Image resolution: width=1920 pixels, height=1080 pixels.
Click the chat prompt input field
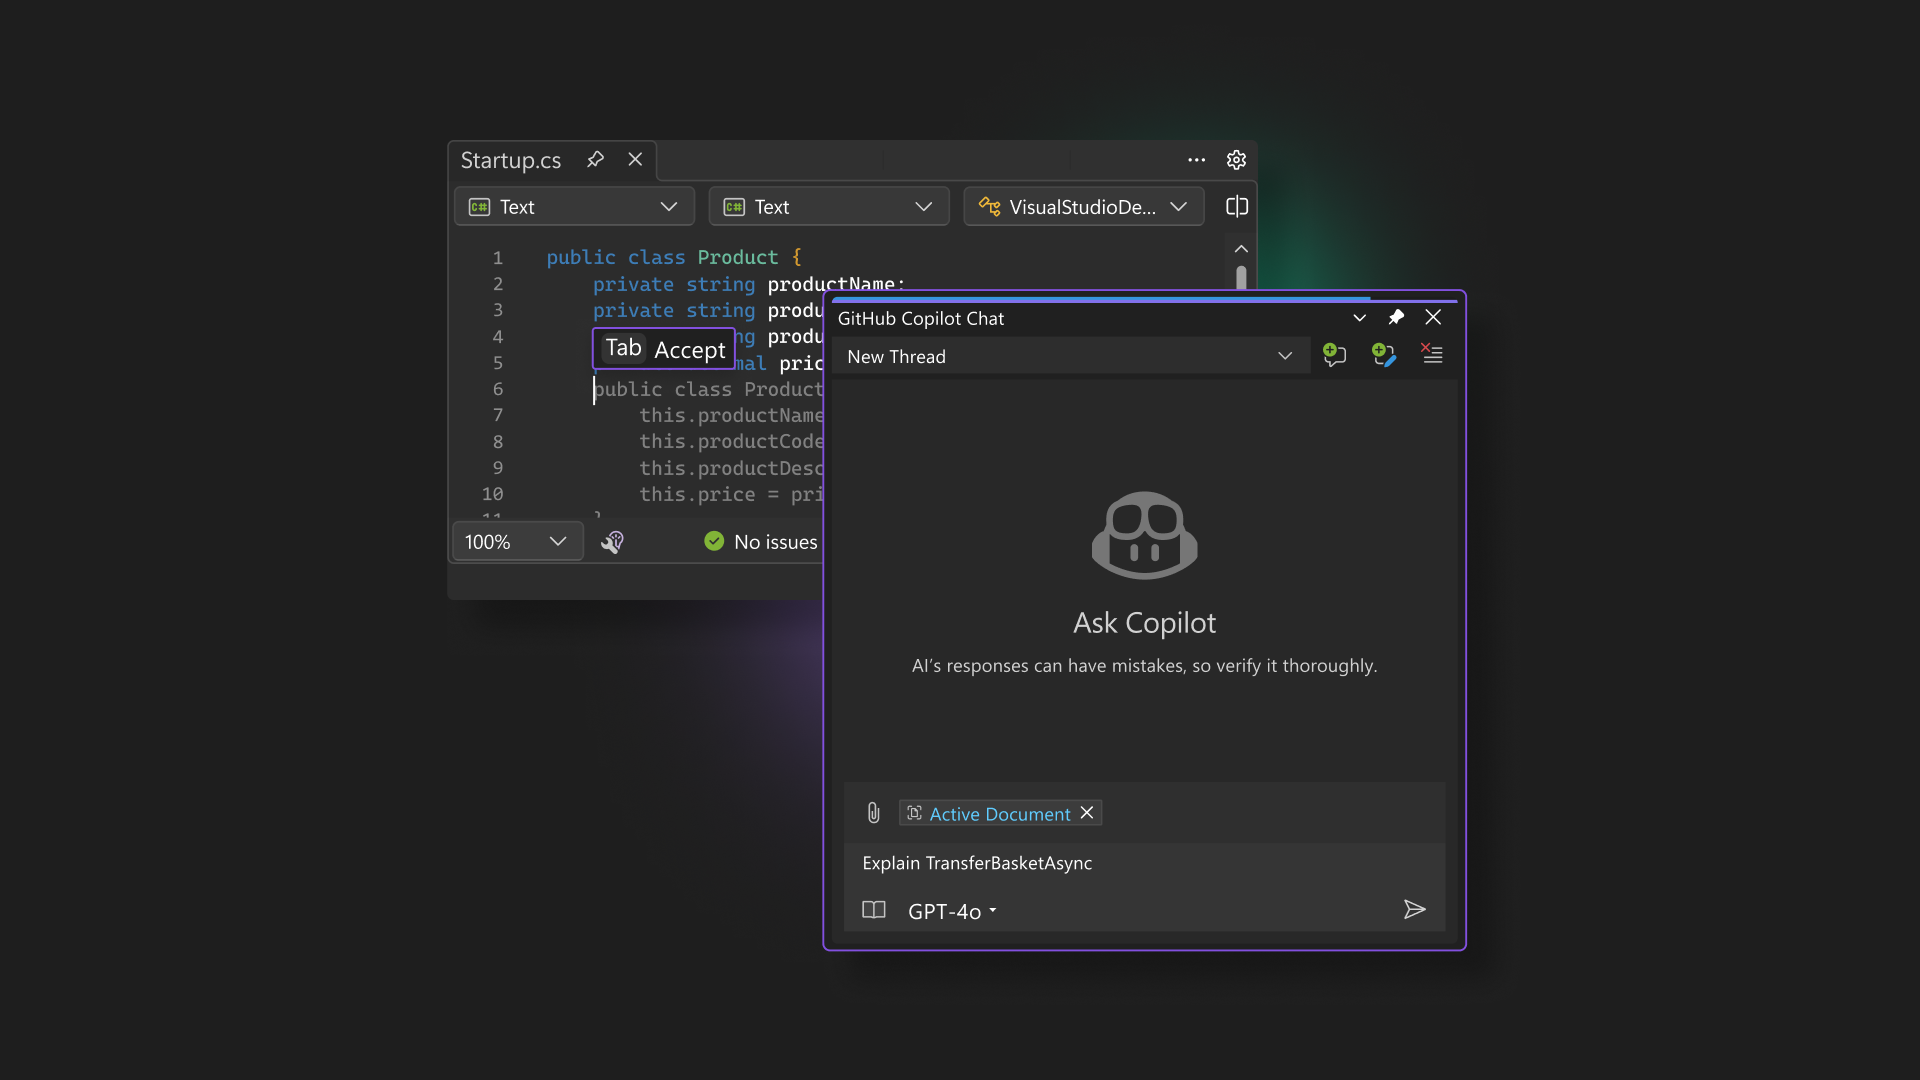pos(1144,863)
